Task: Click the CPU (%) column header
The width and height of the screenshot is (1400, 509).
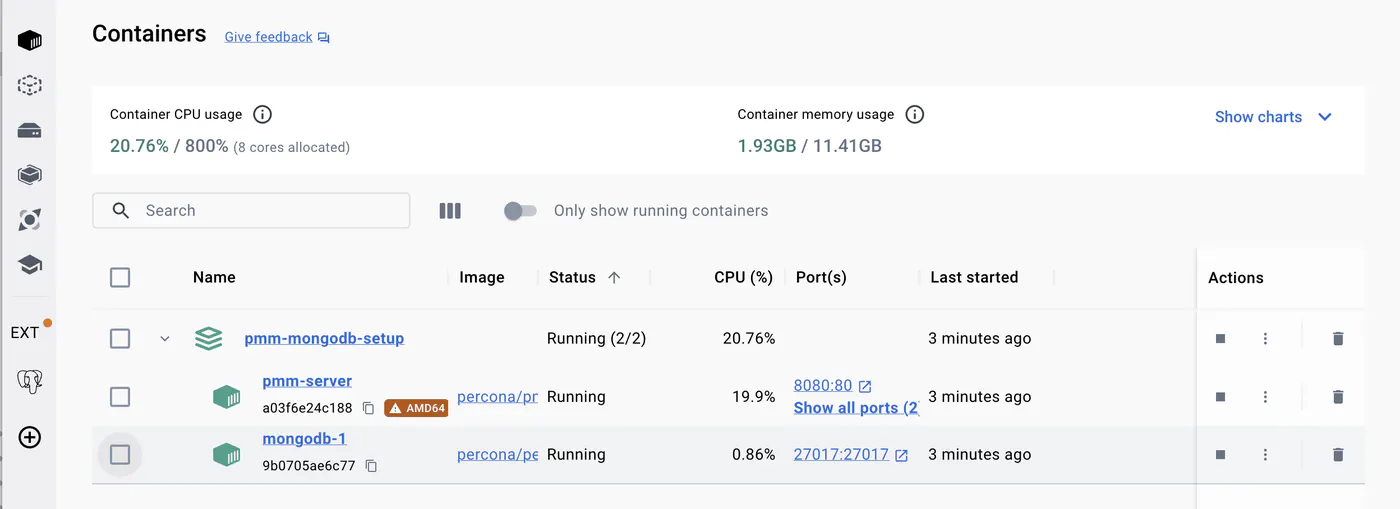Action: point(743,278)
